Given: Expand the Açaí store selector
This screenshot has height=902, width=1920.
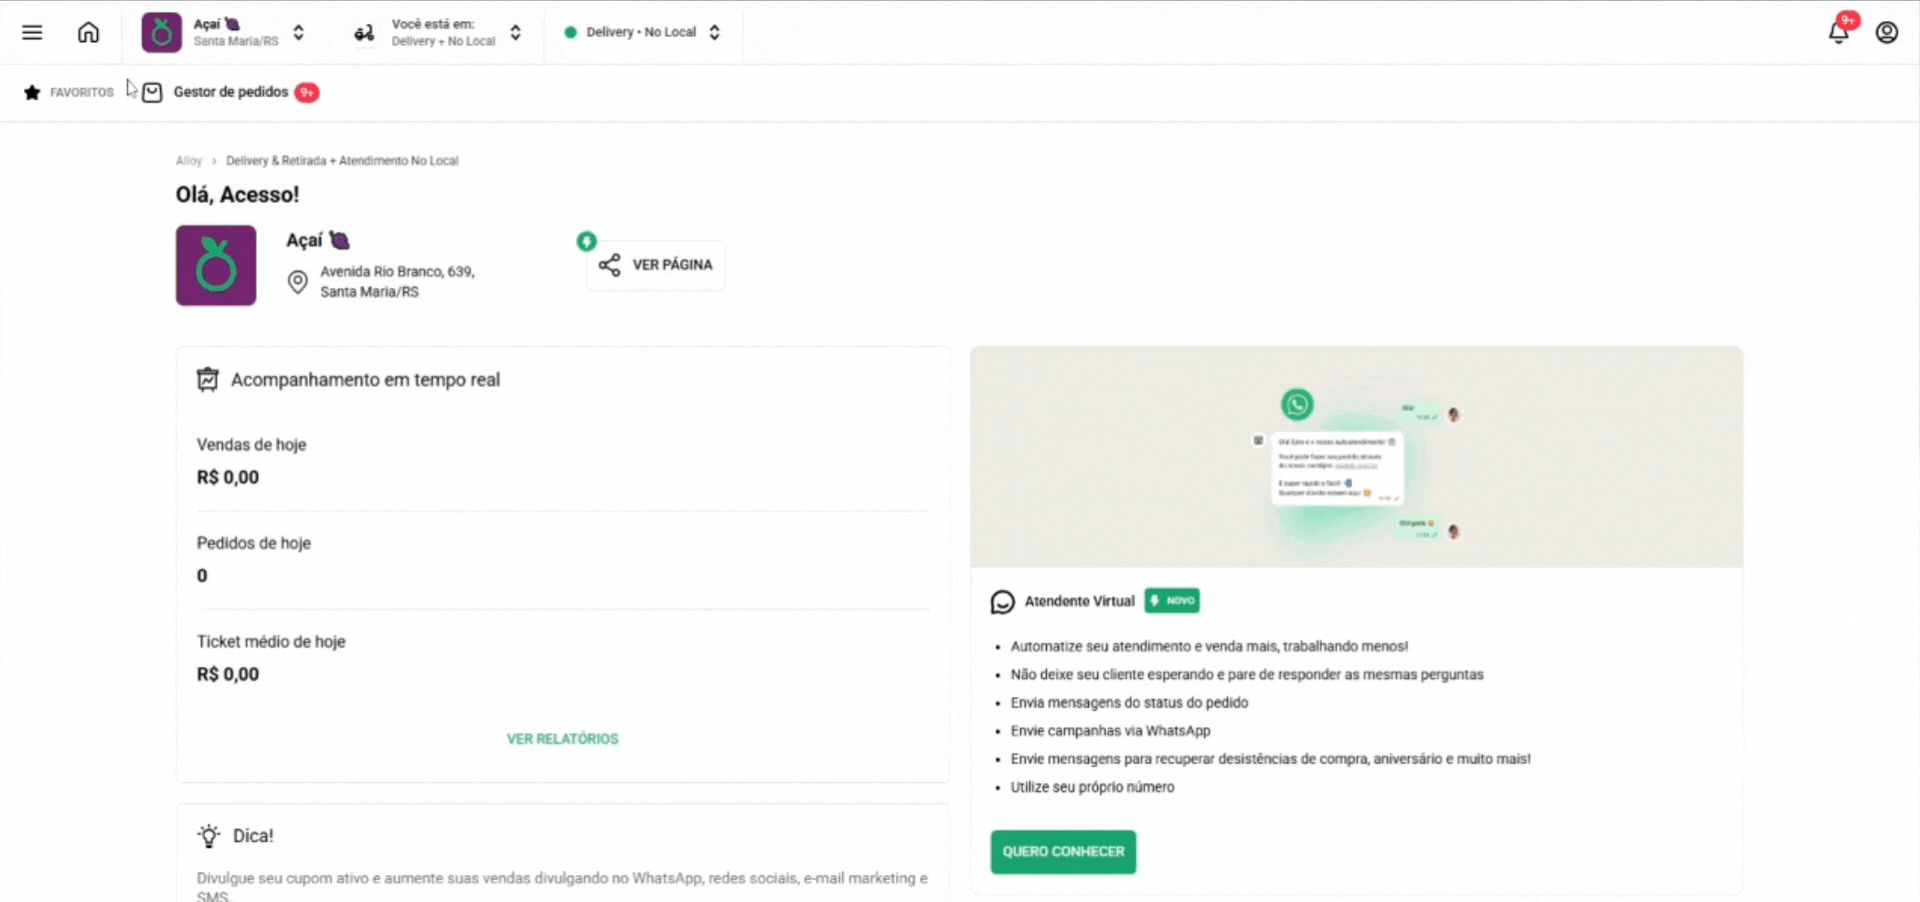Looking at the screenshot, I should click(298, 32).
